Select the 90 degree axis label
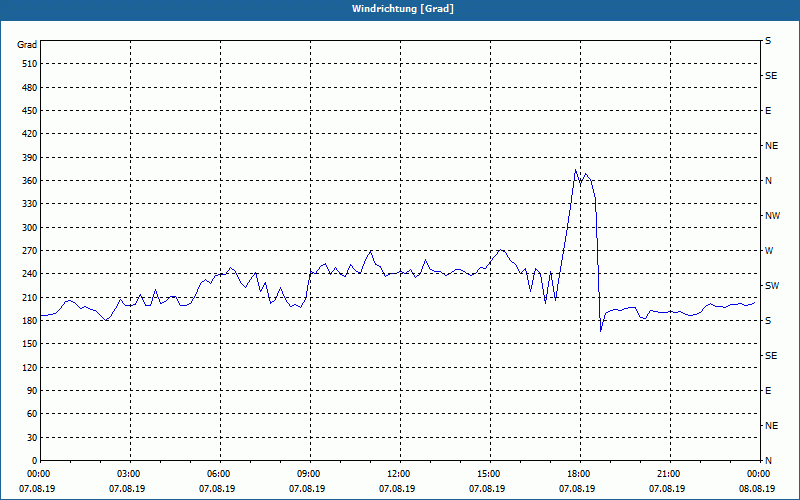The width and height of the screenshot is (800, 500). click(x=32, y=391)
